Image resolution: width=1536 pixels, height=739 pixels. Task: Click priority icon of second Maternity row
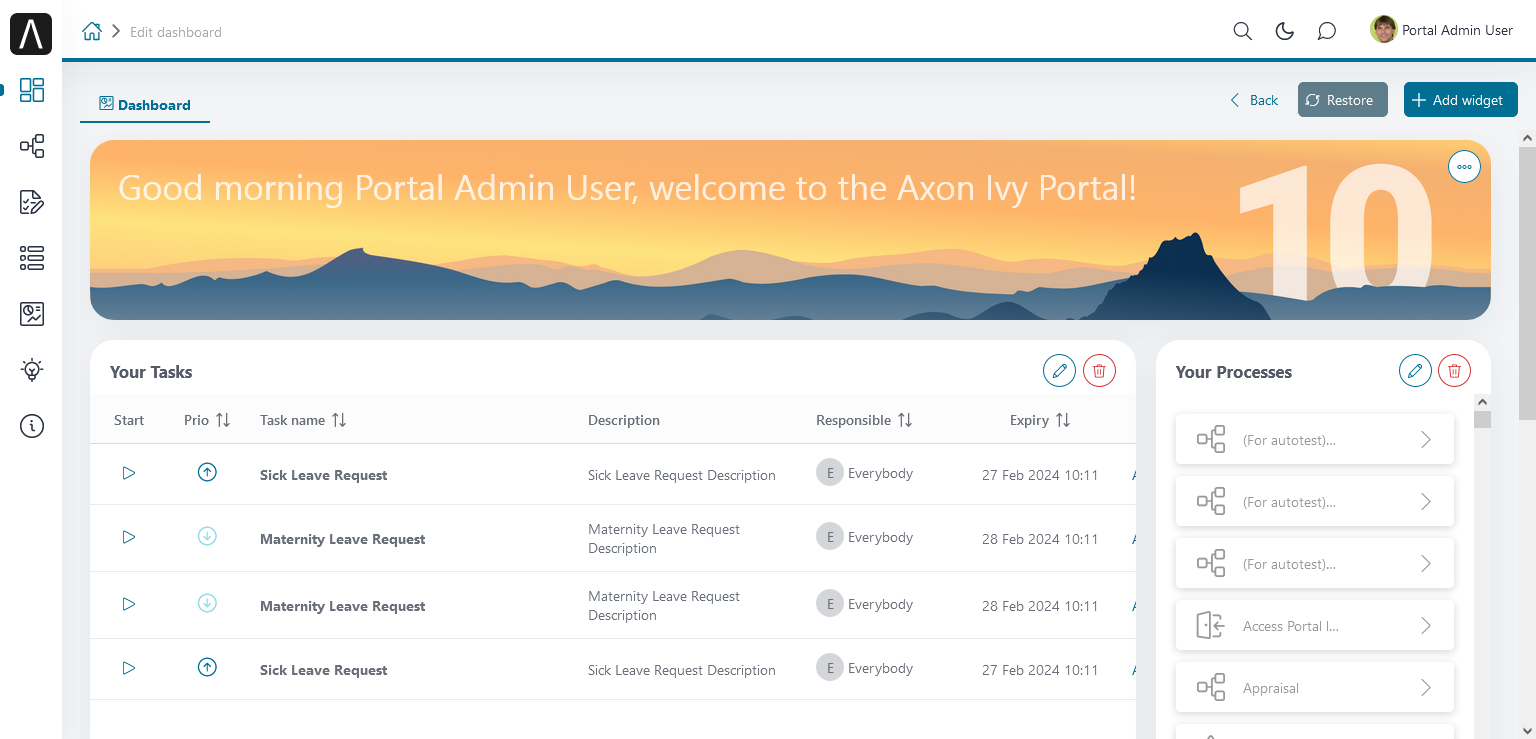click(207, 603)
